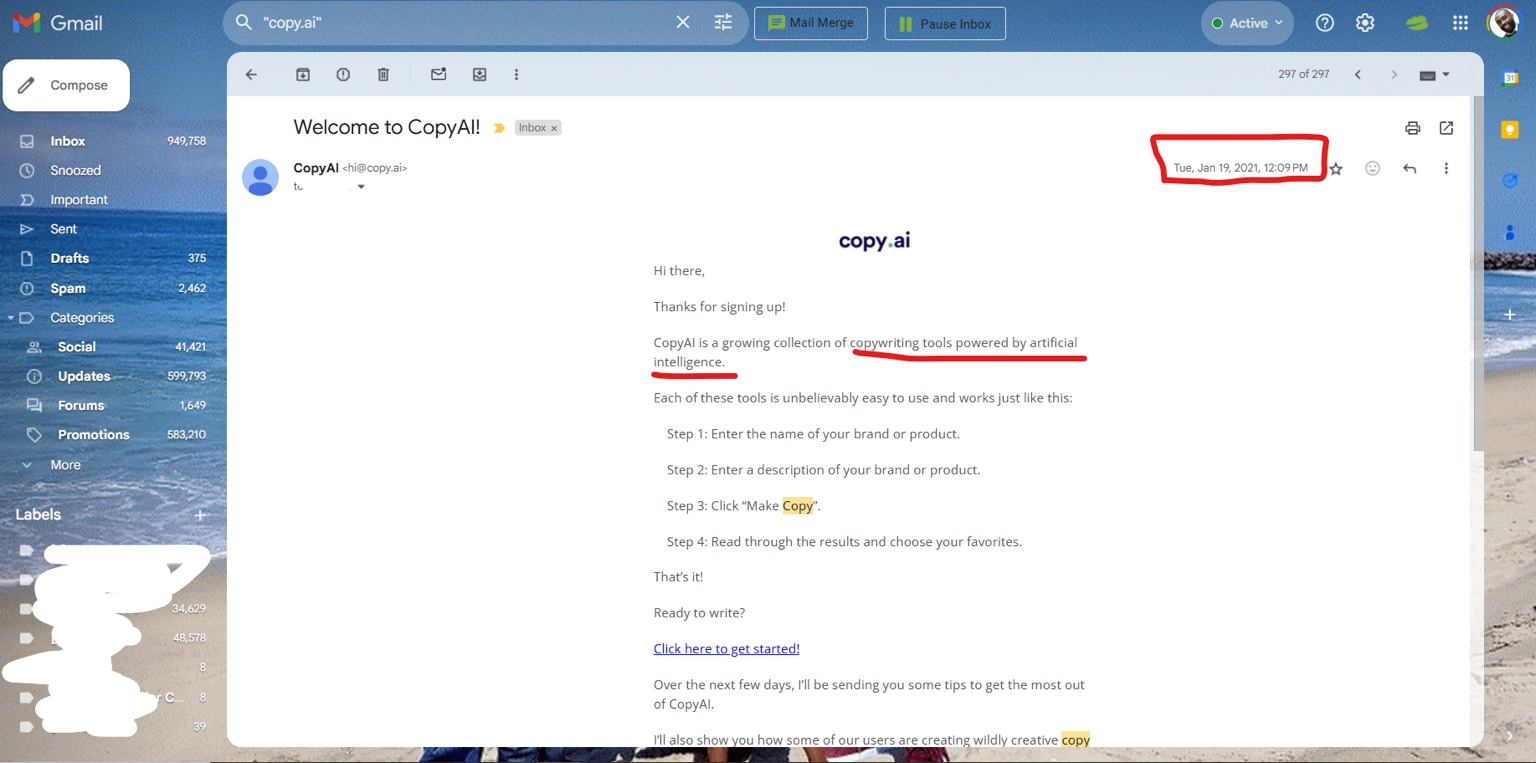
Task: Click the search magnifier icon
Action: (243, 22)
